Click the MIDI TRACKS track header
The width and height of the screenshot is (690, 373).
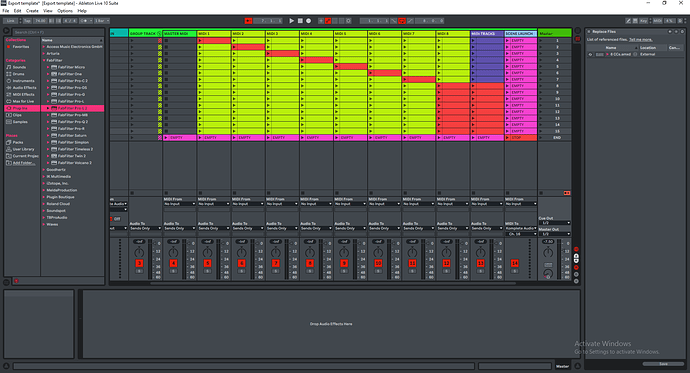[487, 33]
